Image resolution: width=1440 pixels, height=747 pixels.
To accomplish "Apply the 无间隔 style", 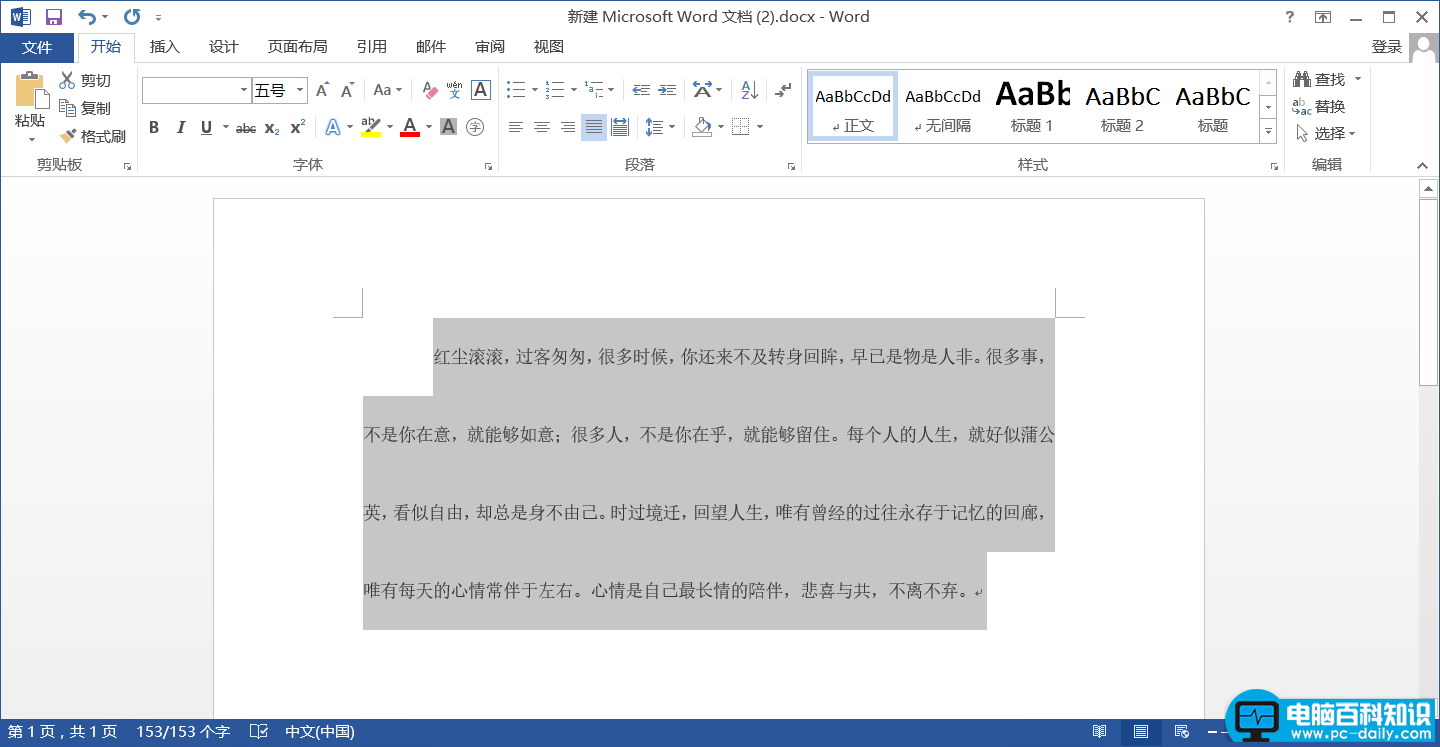I will click(x=943, y=107).
